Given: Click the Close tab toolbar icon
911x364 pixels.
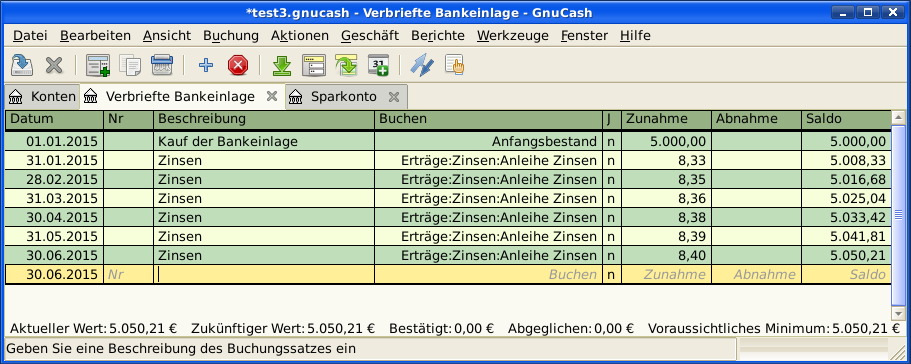Looking at the screenshot, I should tap(54, 65).
